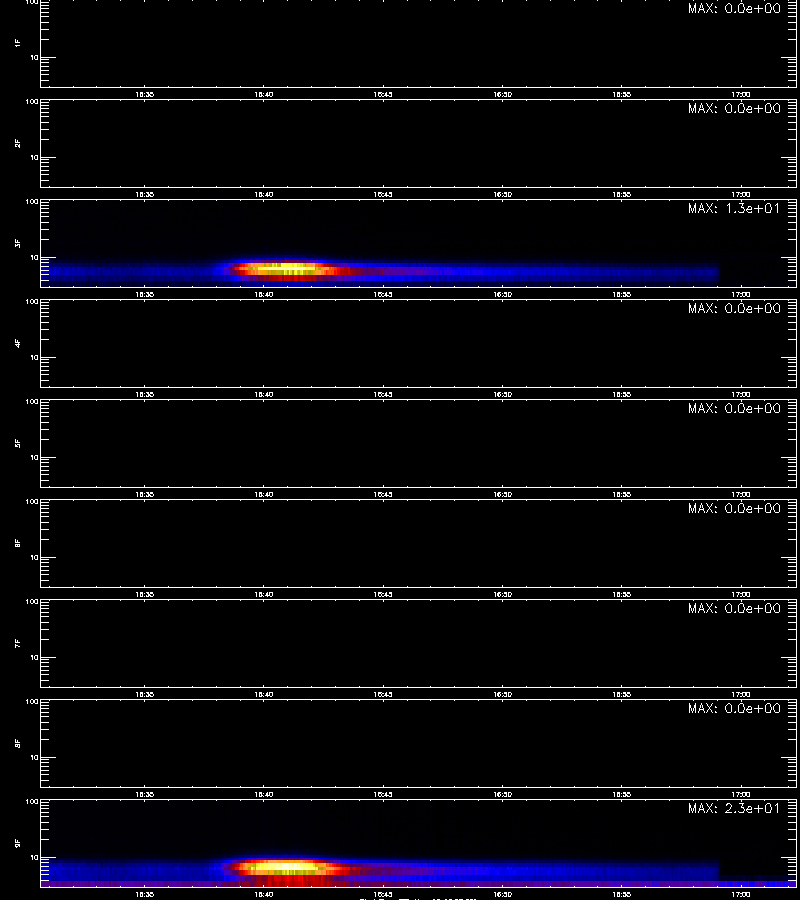
Task: Click the 16:50 tick label under the 4F panel
Action: click(x=502, y=394)
